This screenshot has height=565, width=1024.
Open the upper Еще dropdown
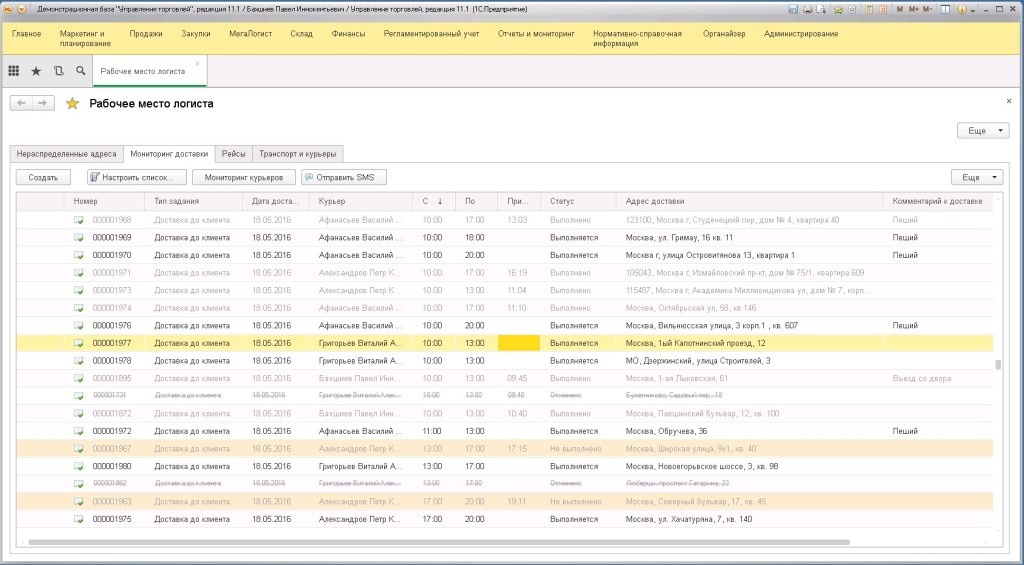(x=983, y=131)
